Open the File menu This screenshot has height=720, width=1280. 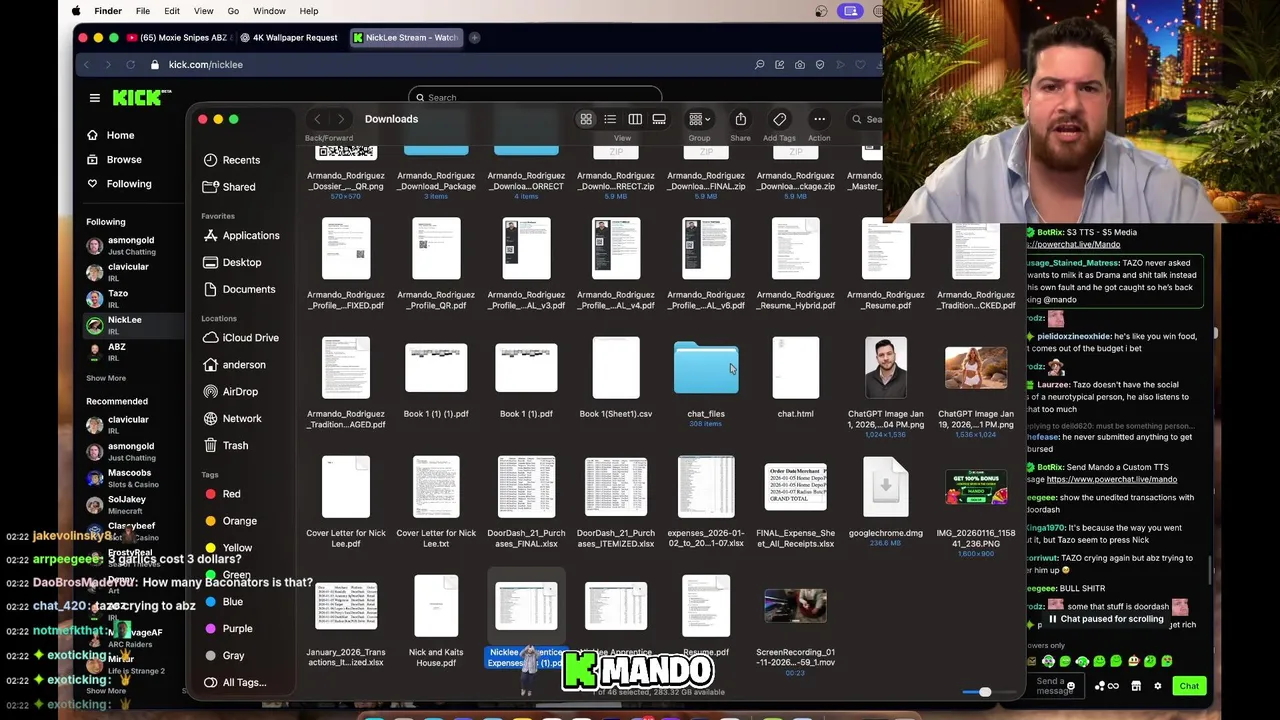pyautogui.click(x=143, y=11)
